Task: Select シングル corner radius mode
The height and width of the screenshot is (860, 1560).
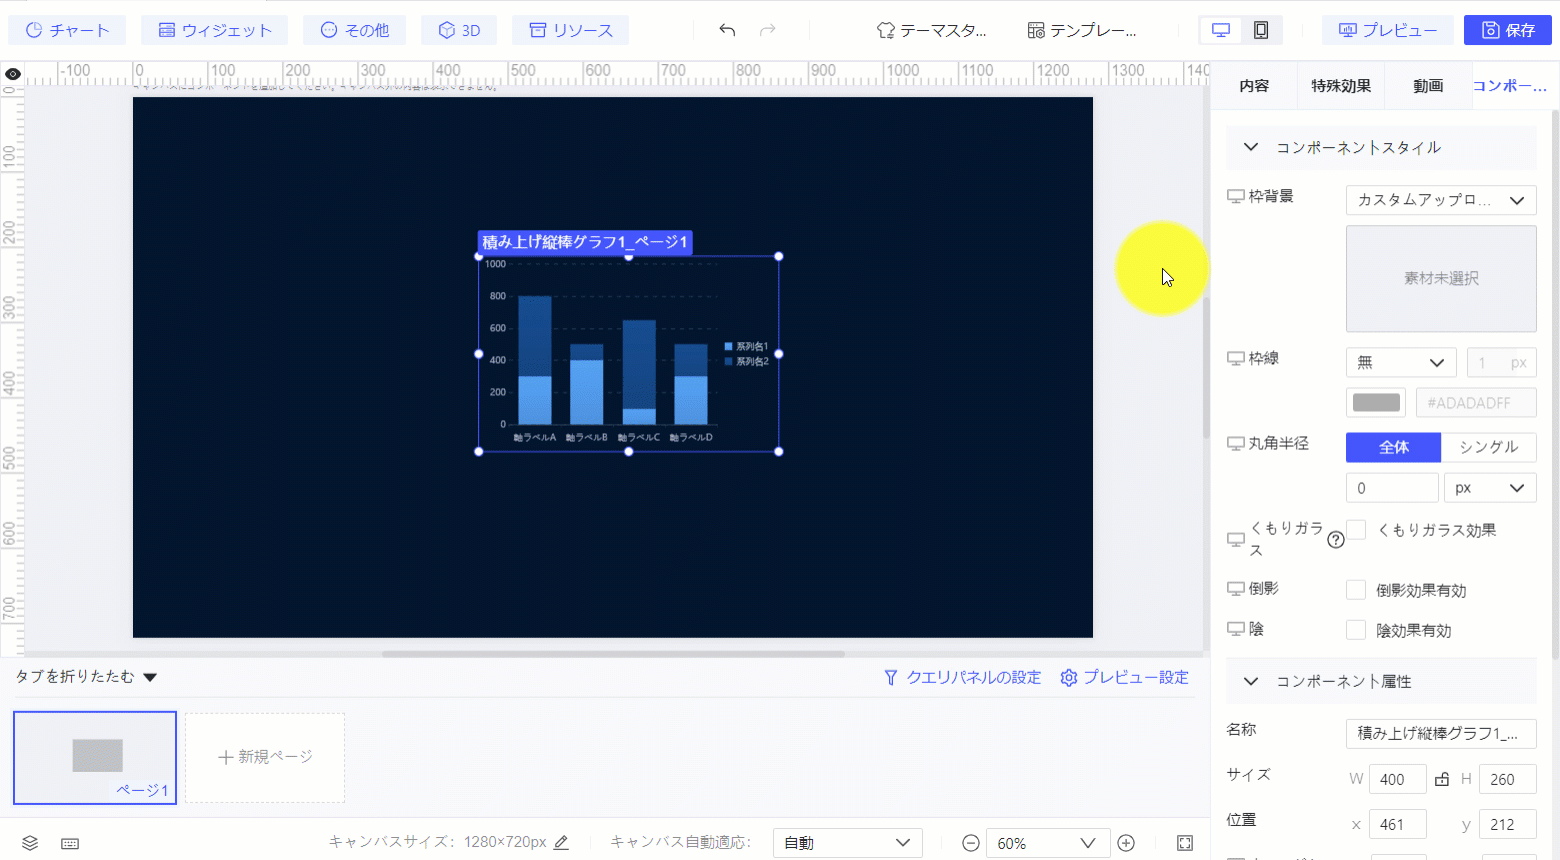Action: coord(1488,447)
